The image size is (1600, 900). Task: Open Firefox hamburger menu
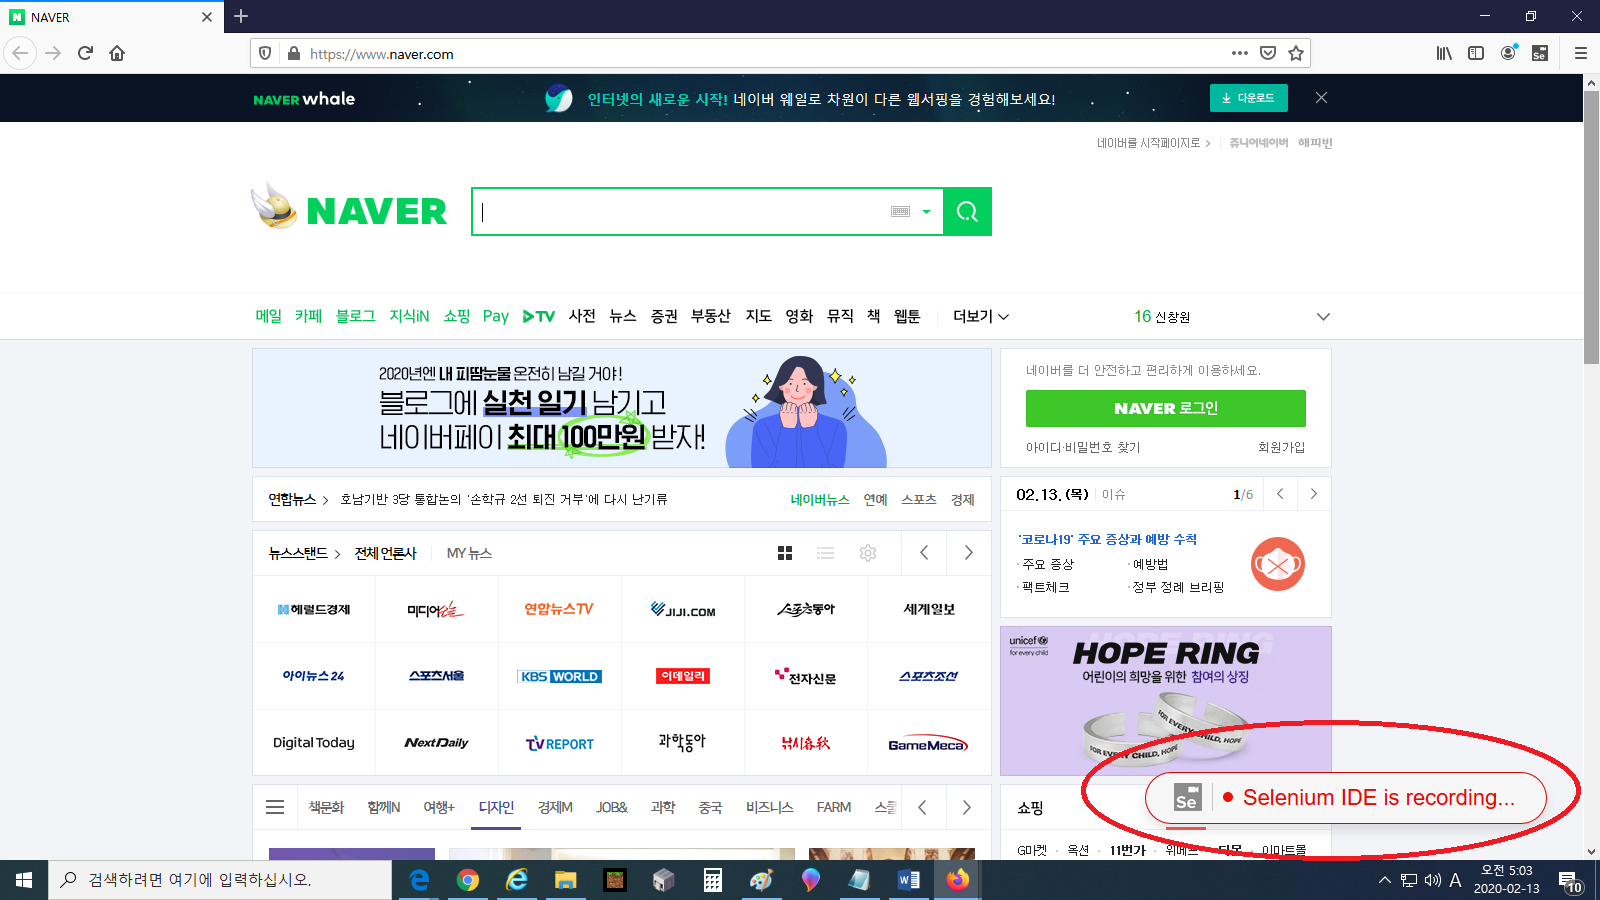(x=1581, y=53)
